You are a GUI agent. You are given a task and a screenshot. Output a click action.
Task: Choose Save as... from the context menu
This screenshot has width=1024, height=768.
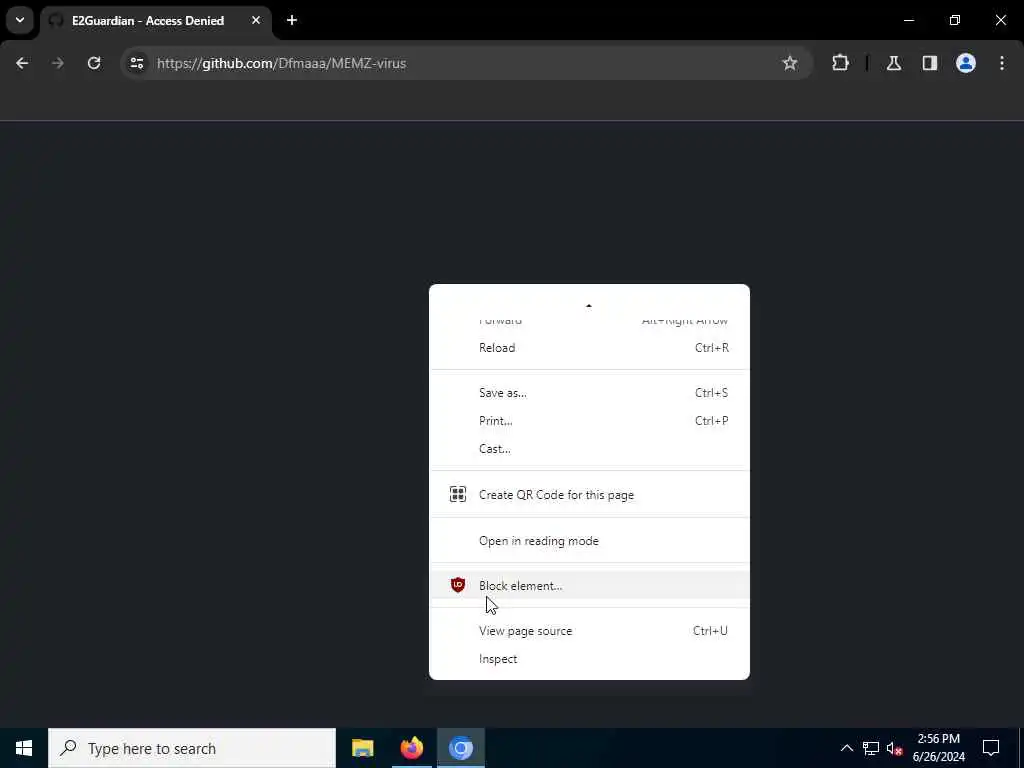[589, 393]
